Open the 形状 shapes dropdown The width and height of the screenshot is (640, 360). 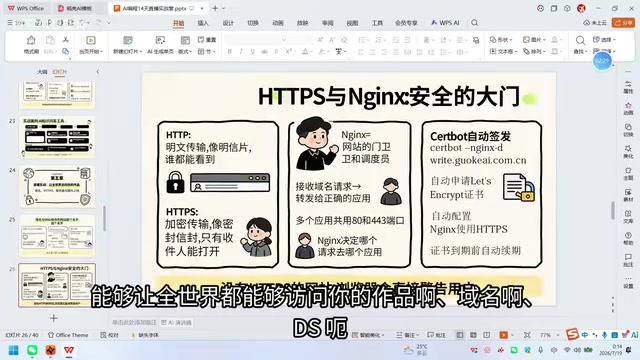click(x=501, y=40)
